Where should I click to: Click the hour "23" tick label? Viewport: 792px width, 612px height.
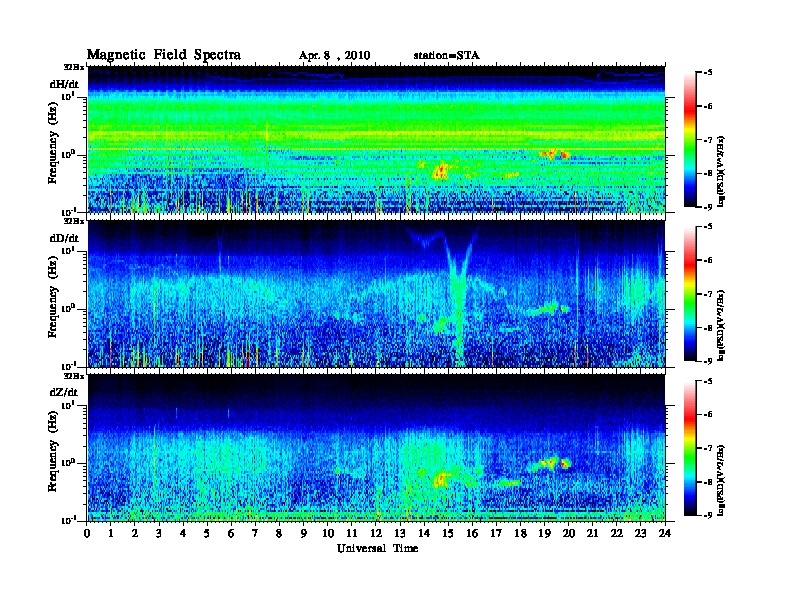(x=641, y=534)
